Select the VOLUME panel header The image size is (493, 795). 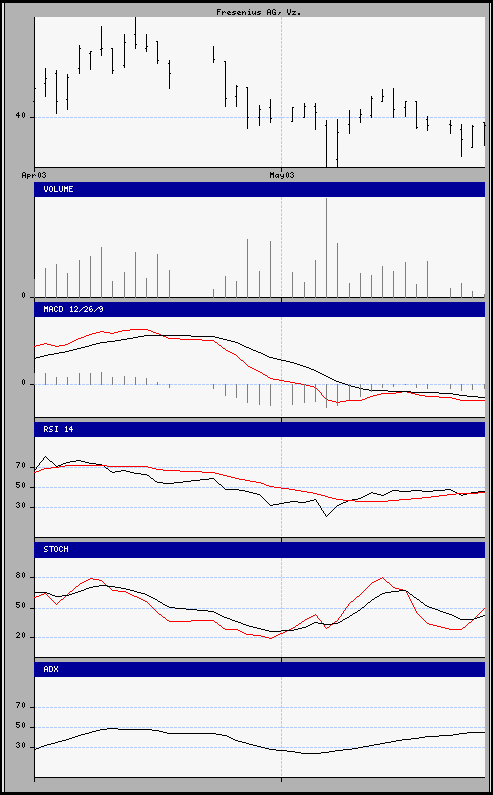pos(260,189)
